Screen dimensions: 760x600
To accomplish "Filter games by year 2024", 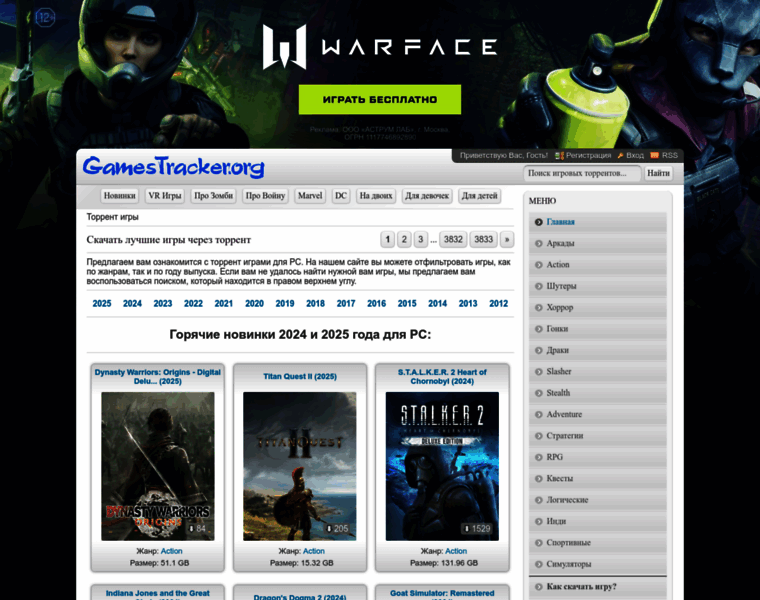I will [132, 304].
